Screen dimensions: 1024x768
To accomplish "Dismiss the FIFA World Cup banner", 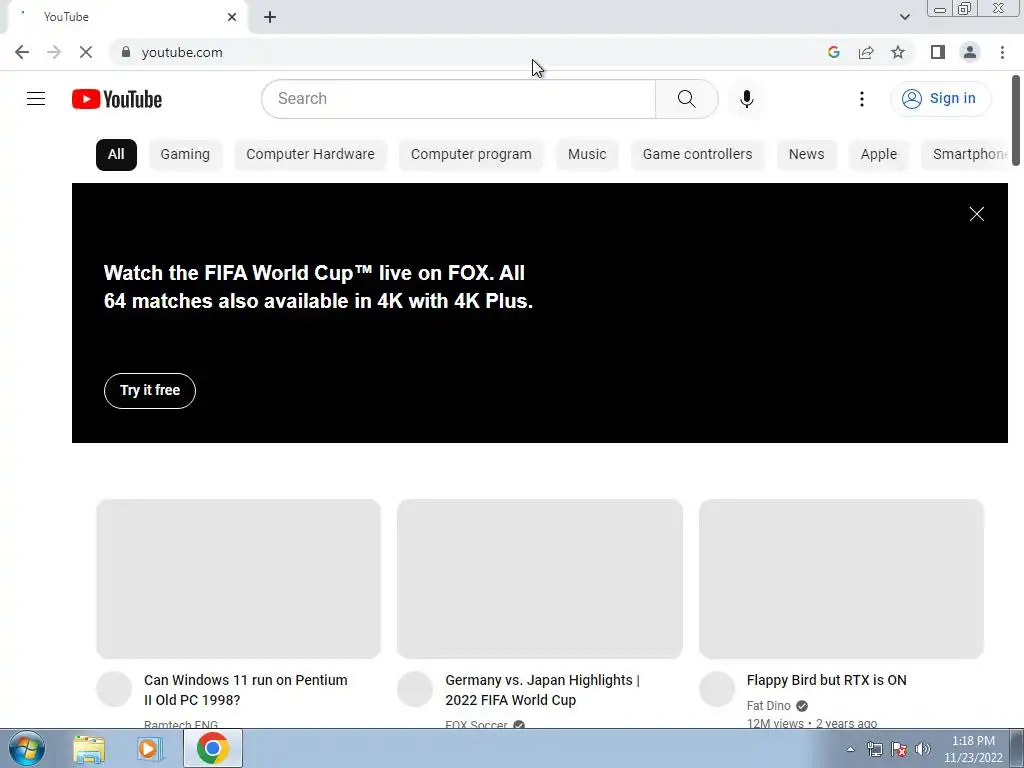I will click(x=976, y=214).
